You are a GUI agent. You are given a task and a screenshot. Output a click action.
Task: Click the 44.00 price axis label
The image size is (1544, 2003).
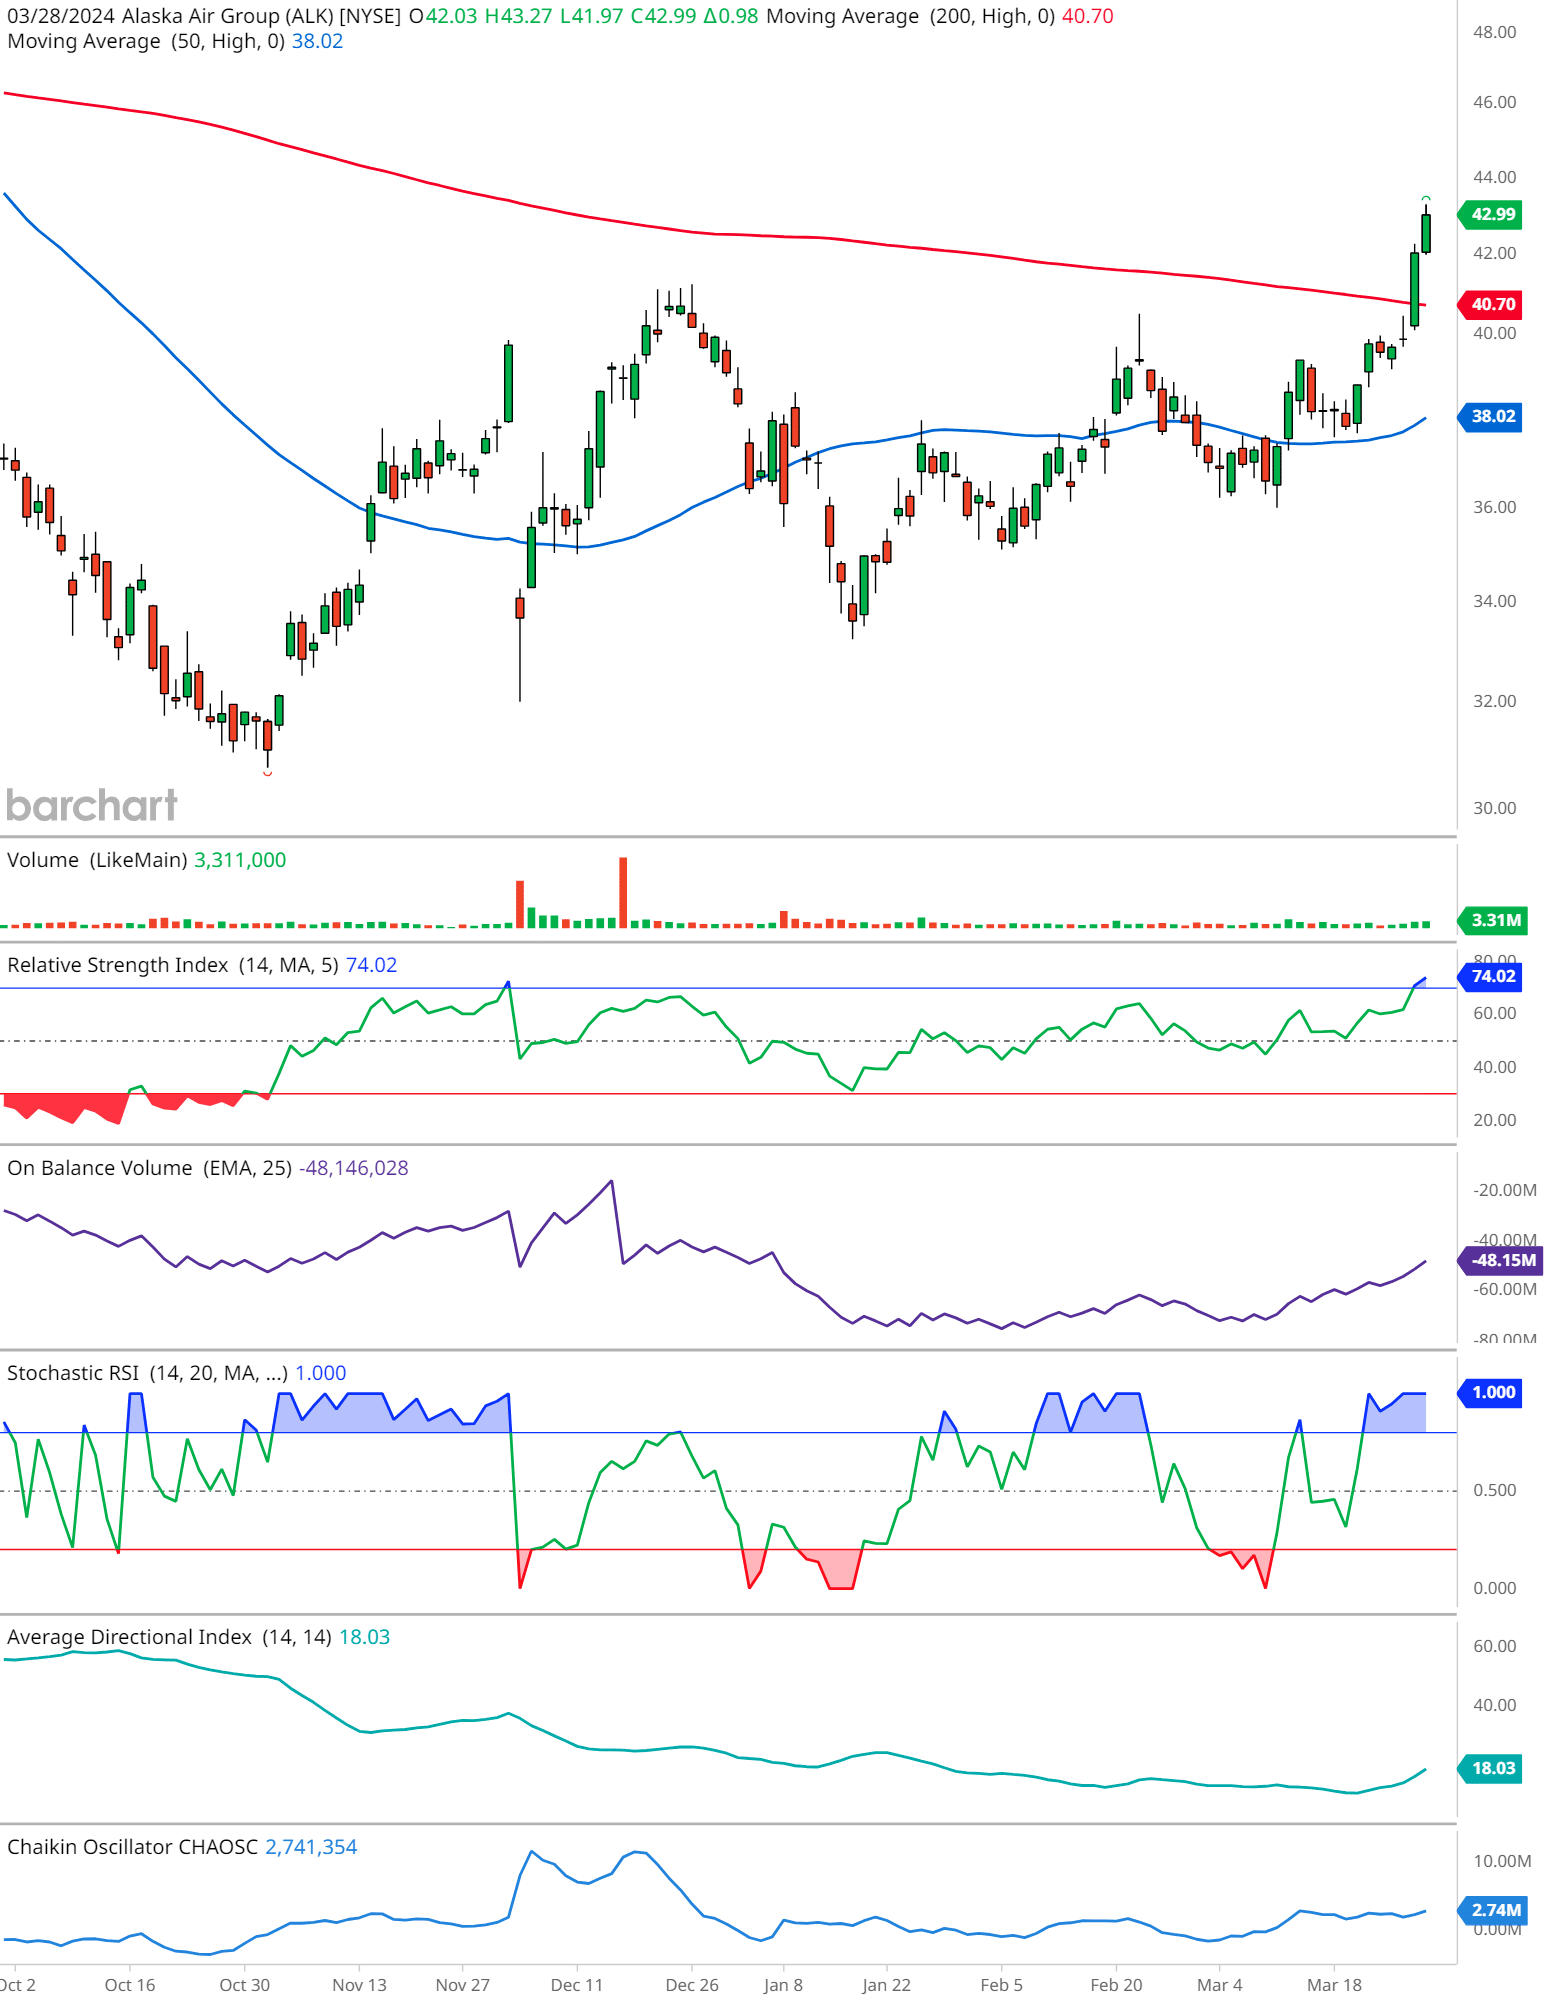[1494, 177]
